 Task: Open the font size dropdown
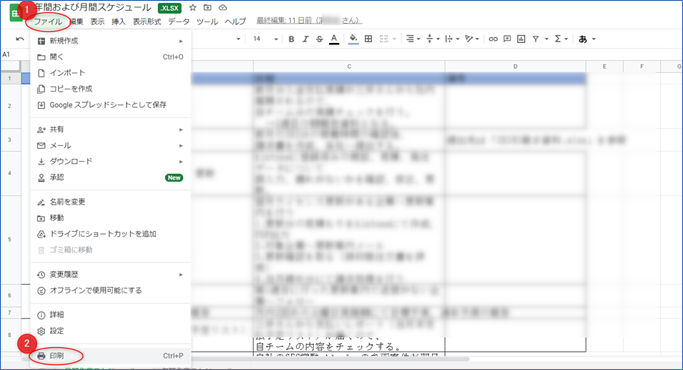pyautogui.click(x=265, y=39)
